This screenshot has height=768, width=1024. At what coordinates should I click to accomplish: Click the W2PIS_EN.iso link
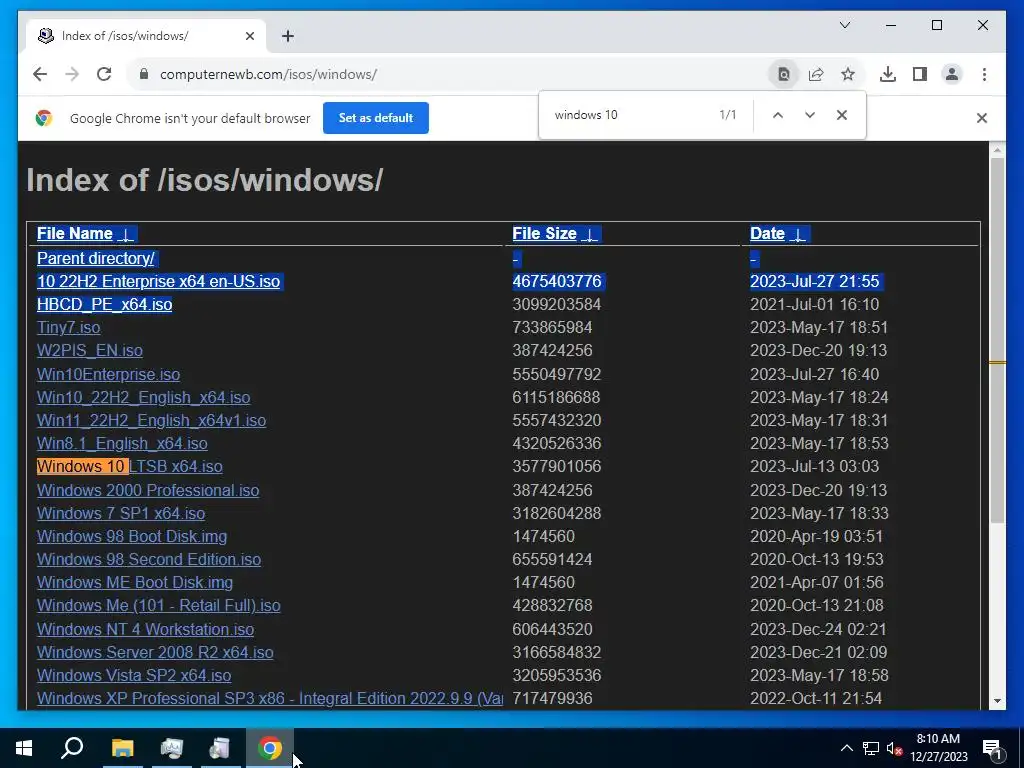tap(89, 351)
